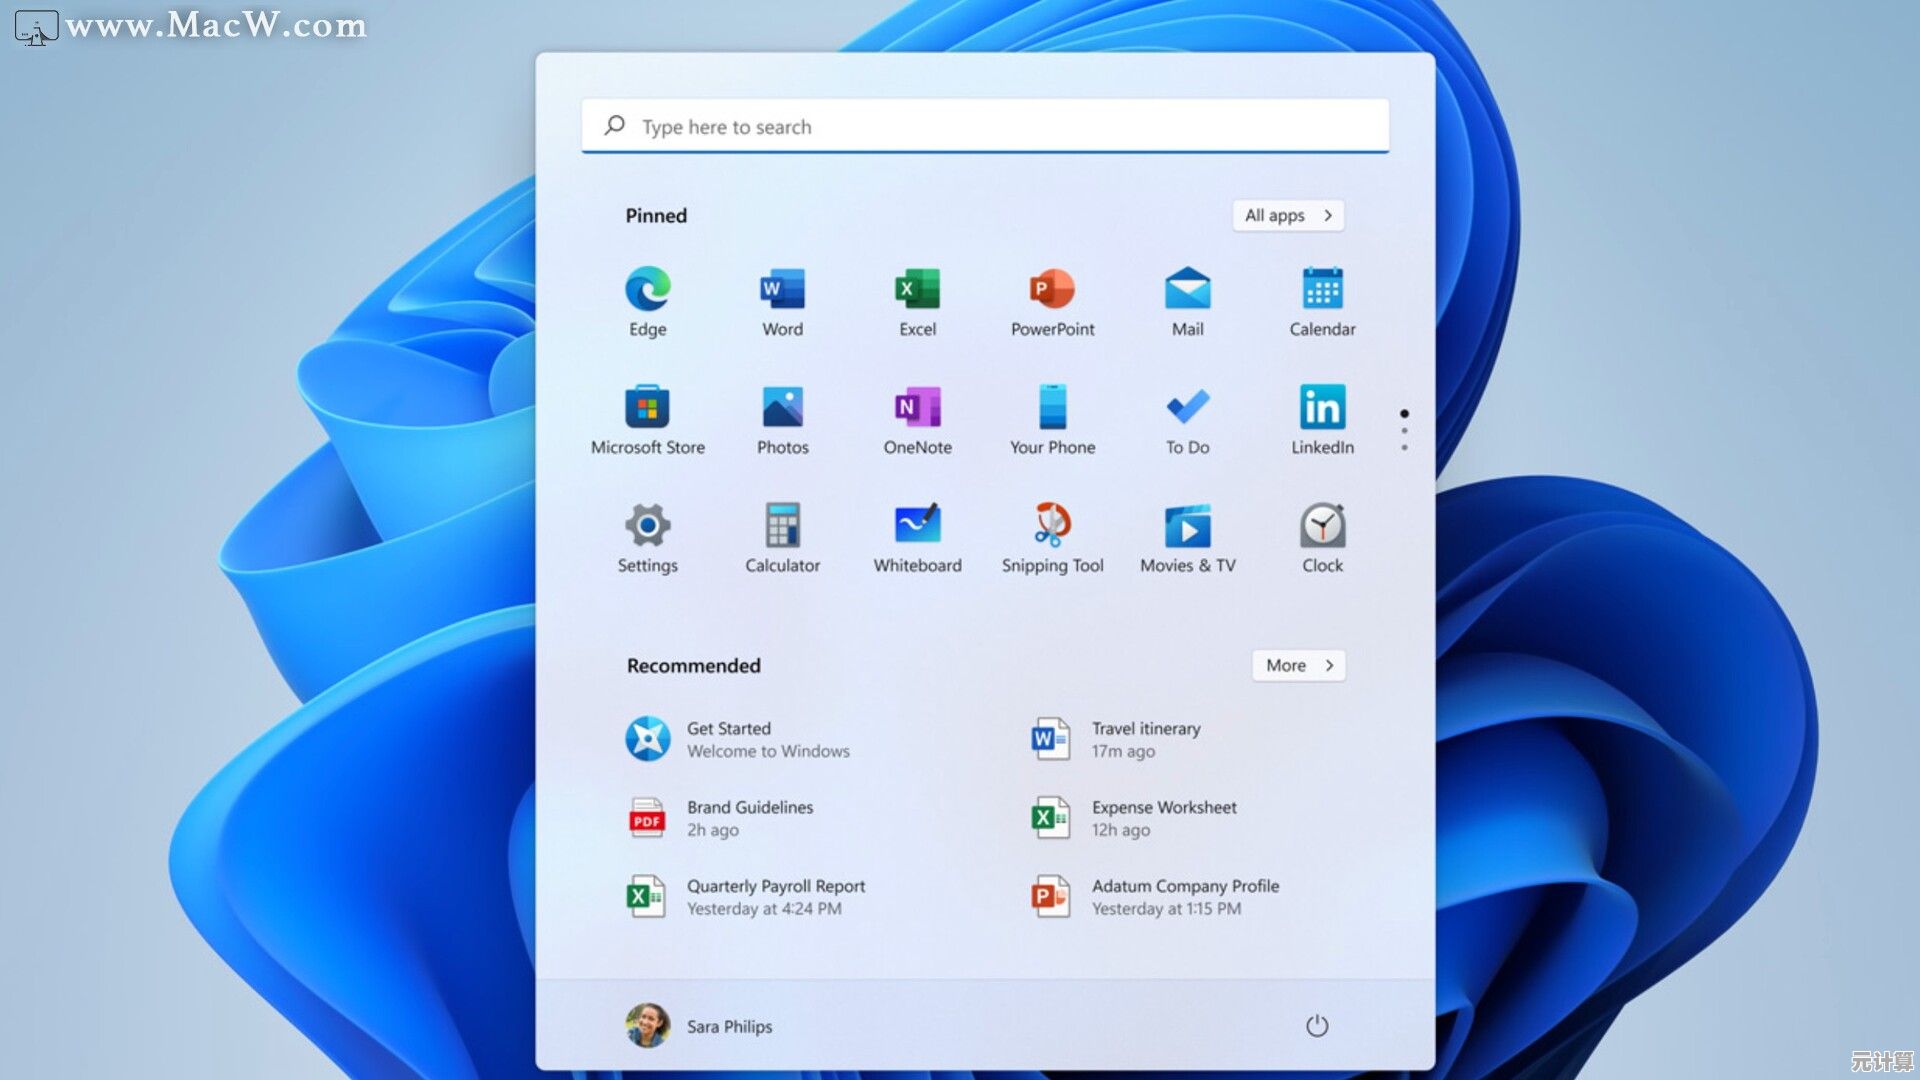1920x1080 pixels.
Task: Open the Microsoft Store
Action: point(647,413)
